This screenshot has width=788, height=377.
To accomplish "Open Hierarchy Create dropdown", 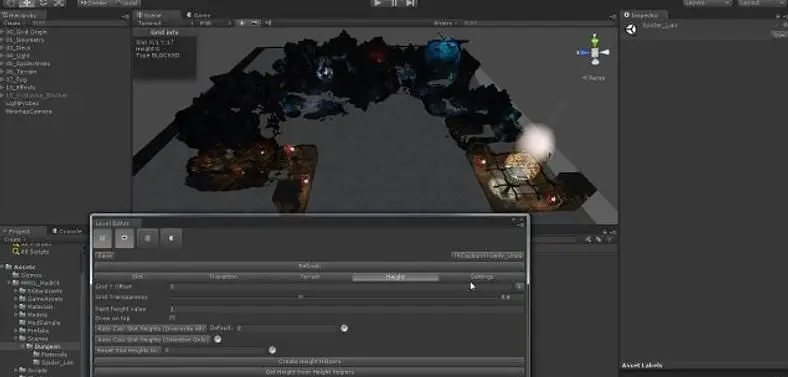I will (12, 23).
